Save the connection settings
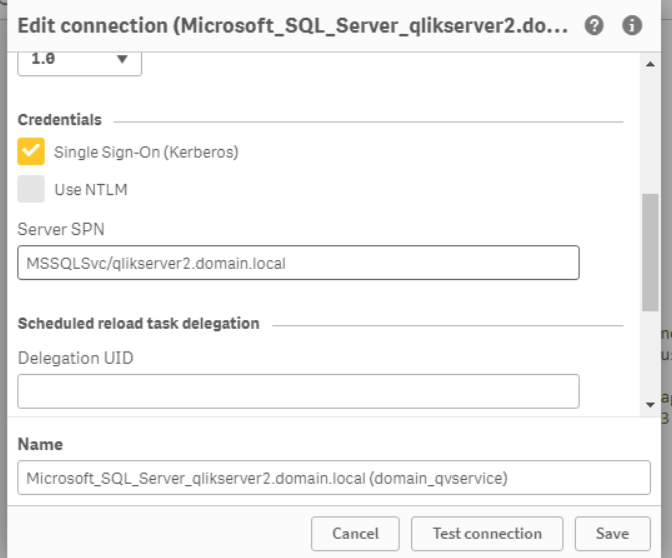Viewport: 672px width, 558px height. pos(612,534)
